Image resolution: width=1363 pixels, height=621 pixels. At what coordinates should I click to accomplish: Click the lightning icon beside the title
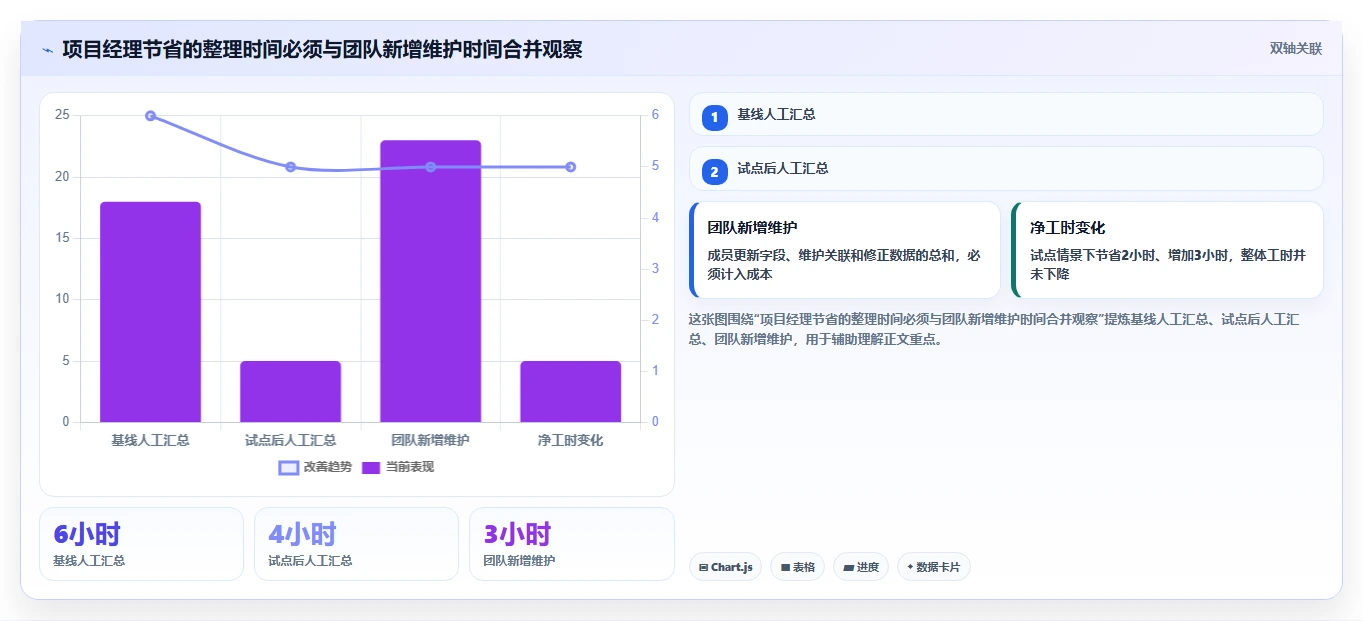[x=47, y=49]
